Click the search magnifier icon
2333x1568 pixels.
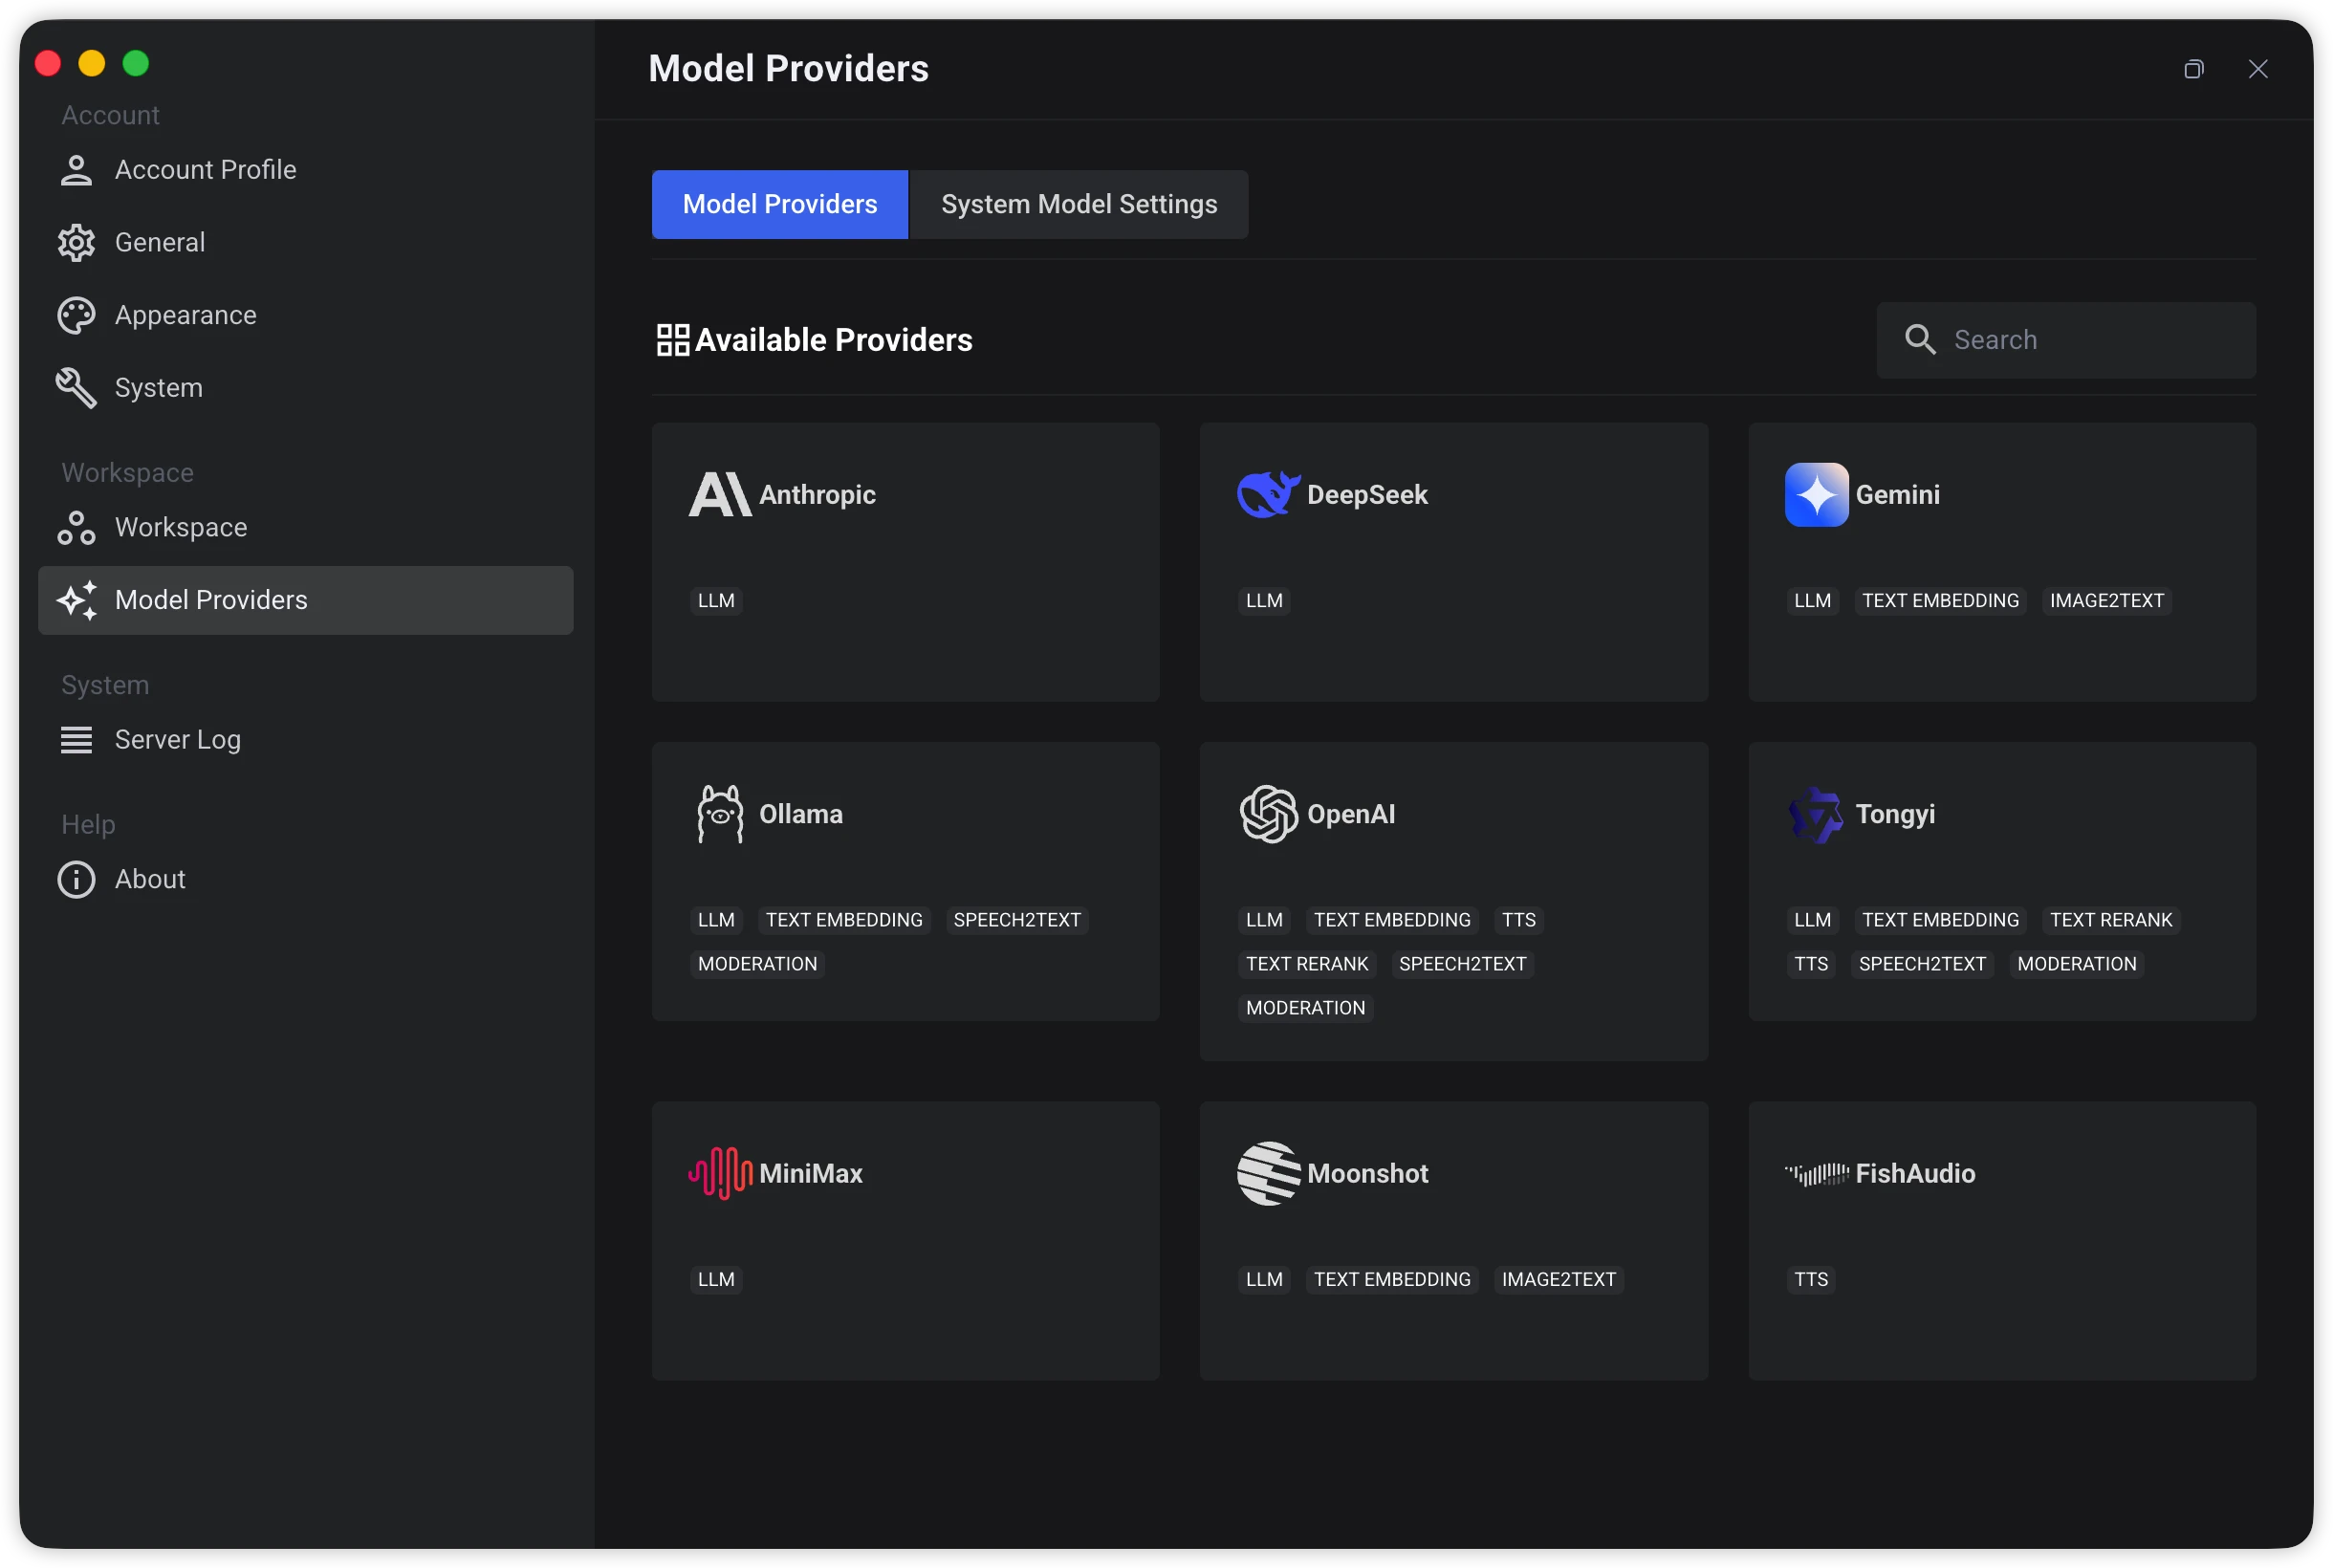(1920, 340)
